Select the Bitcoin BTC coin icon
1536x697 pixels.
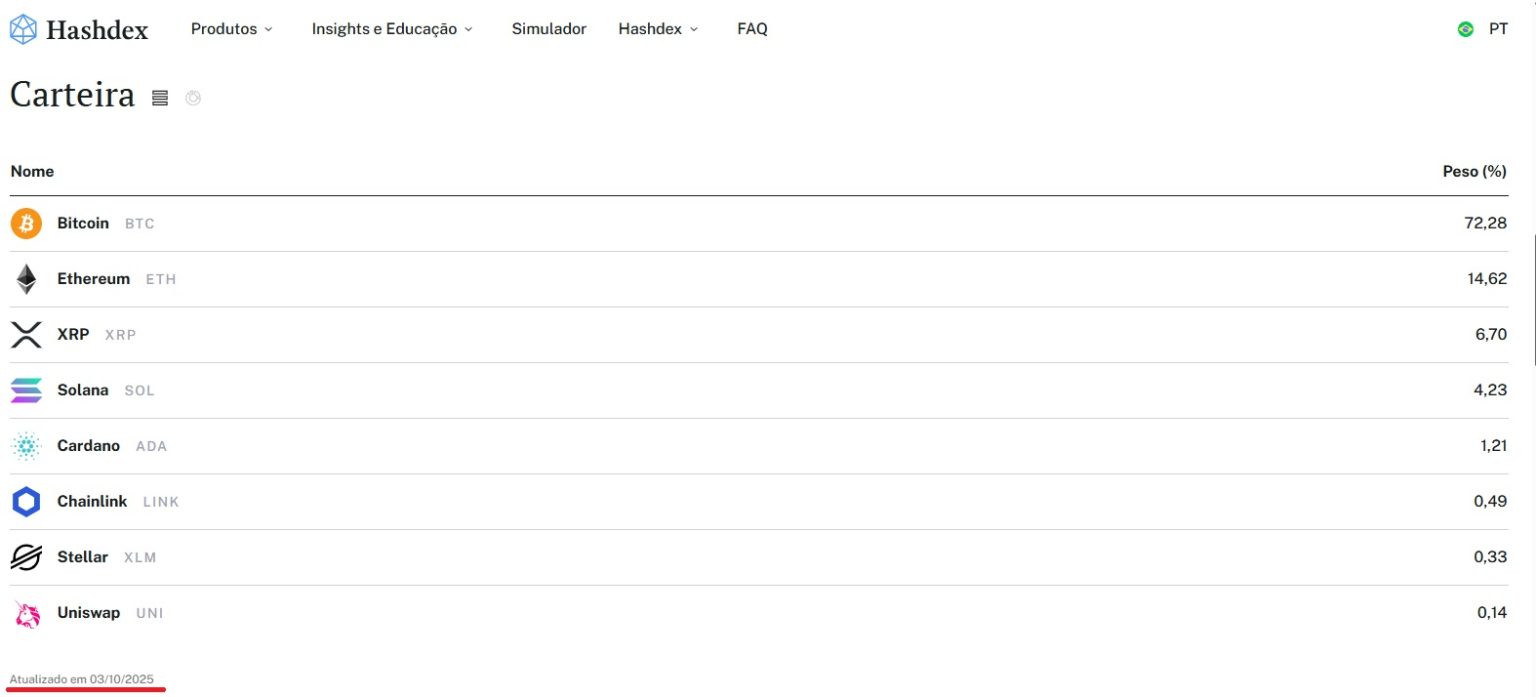(x=26, y=223)
